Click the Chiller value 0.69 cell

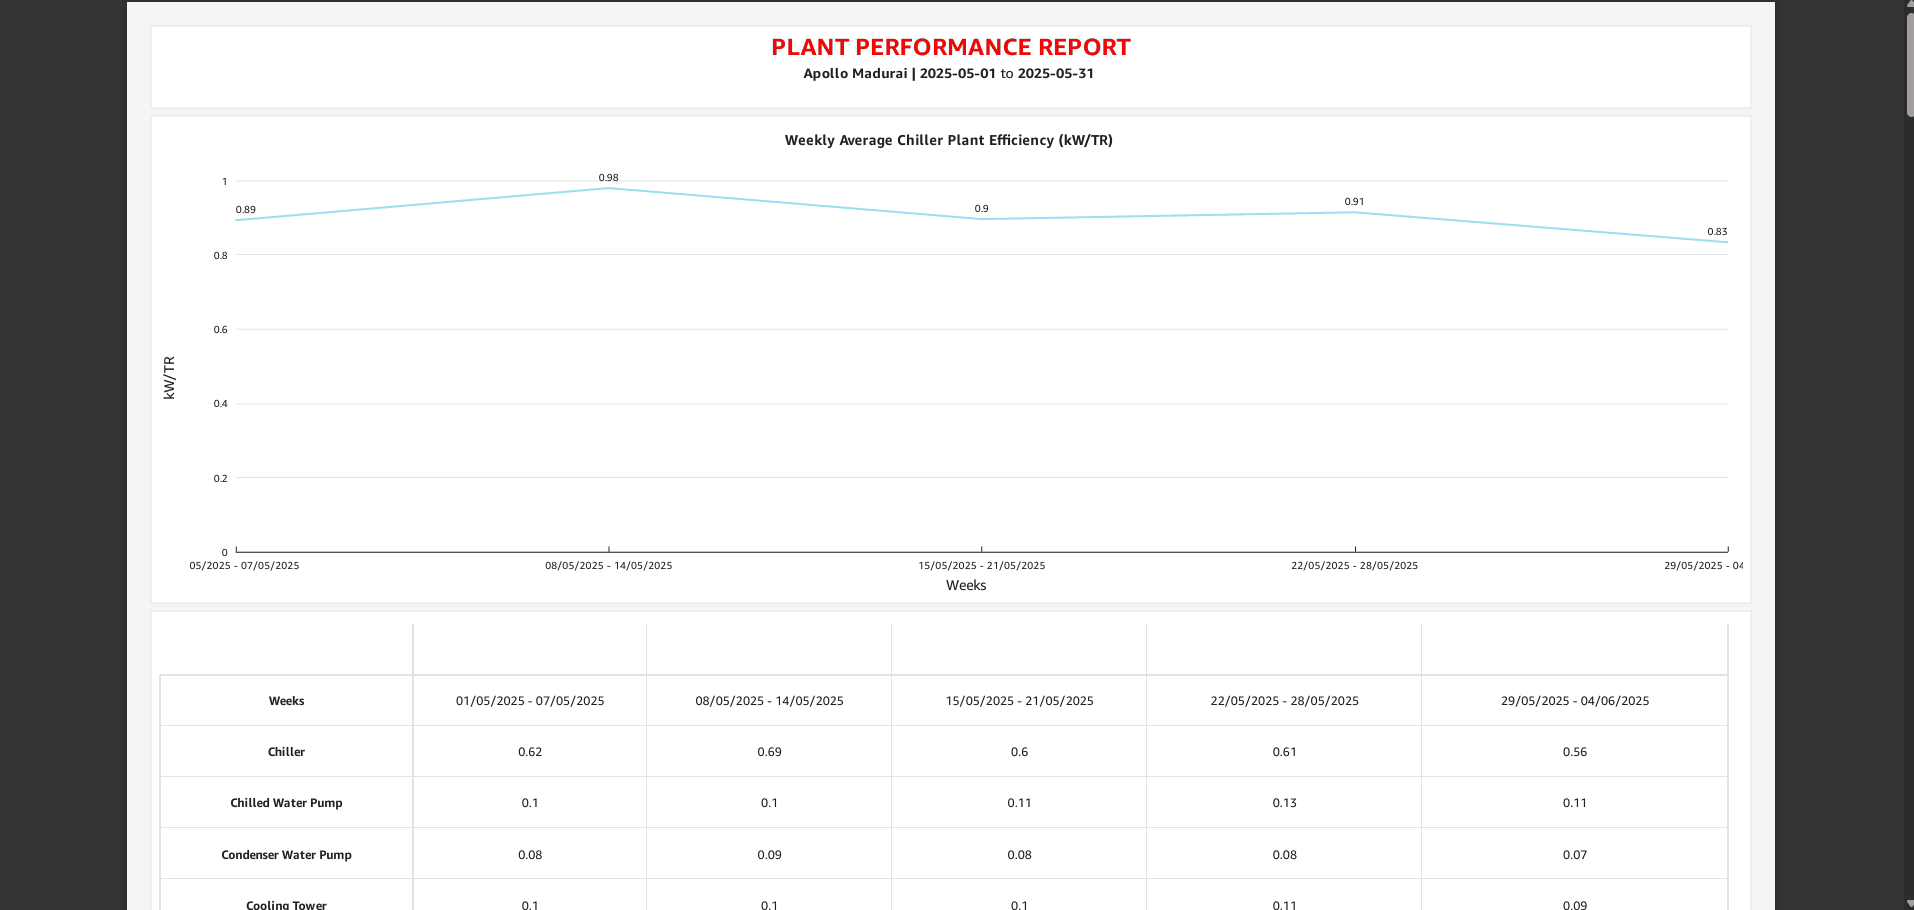tap(769, 752)
